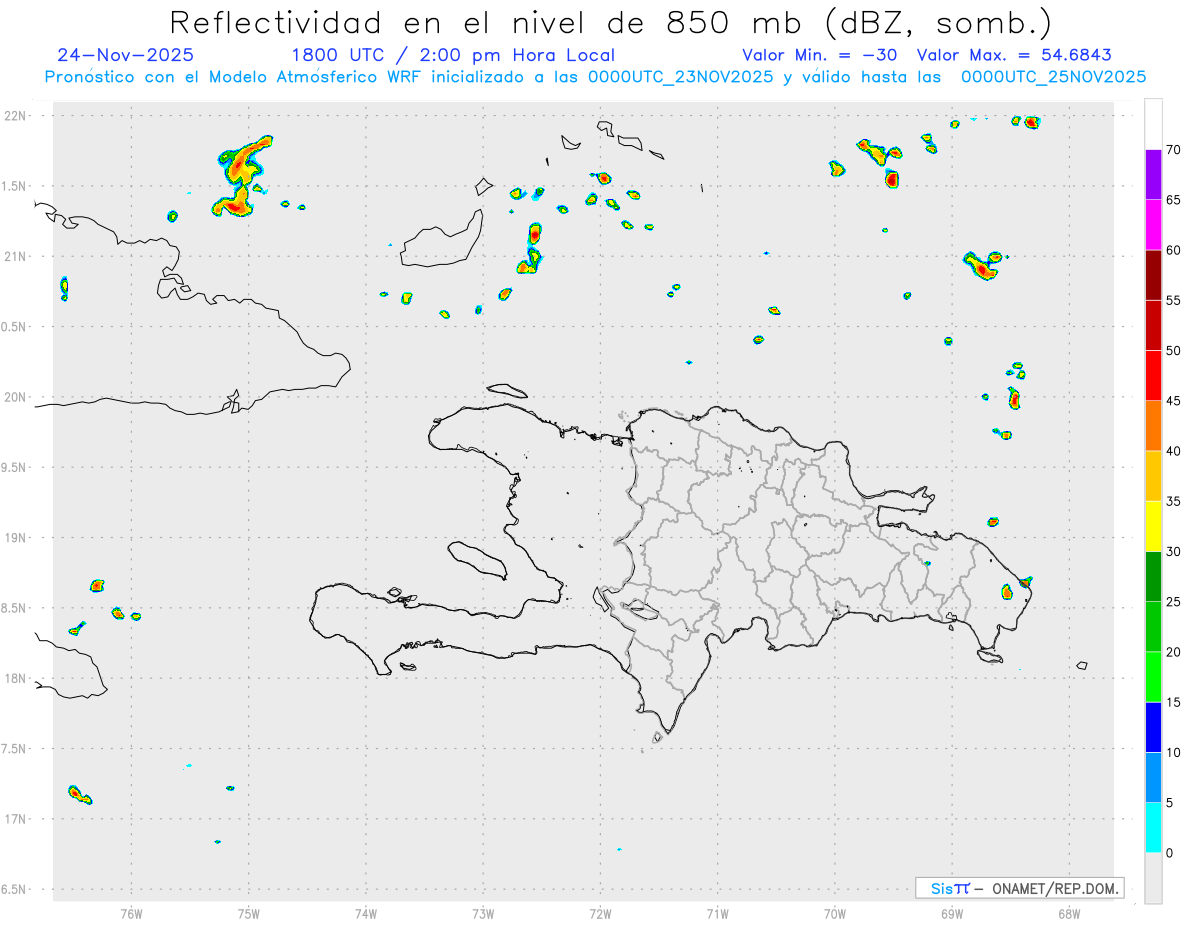
Task: Click the '20N' latitude label
Action: click(x=16, y=397)
